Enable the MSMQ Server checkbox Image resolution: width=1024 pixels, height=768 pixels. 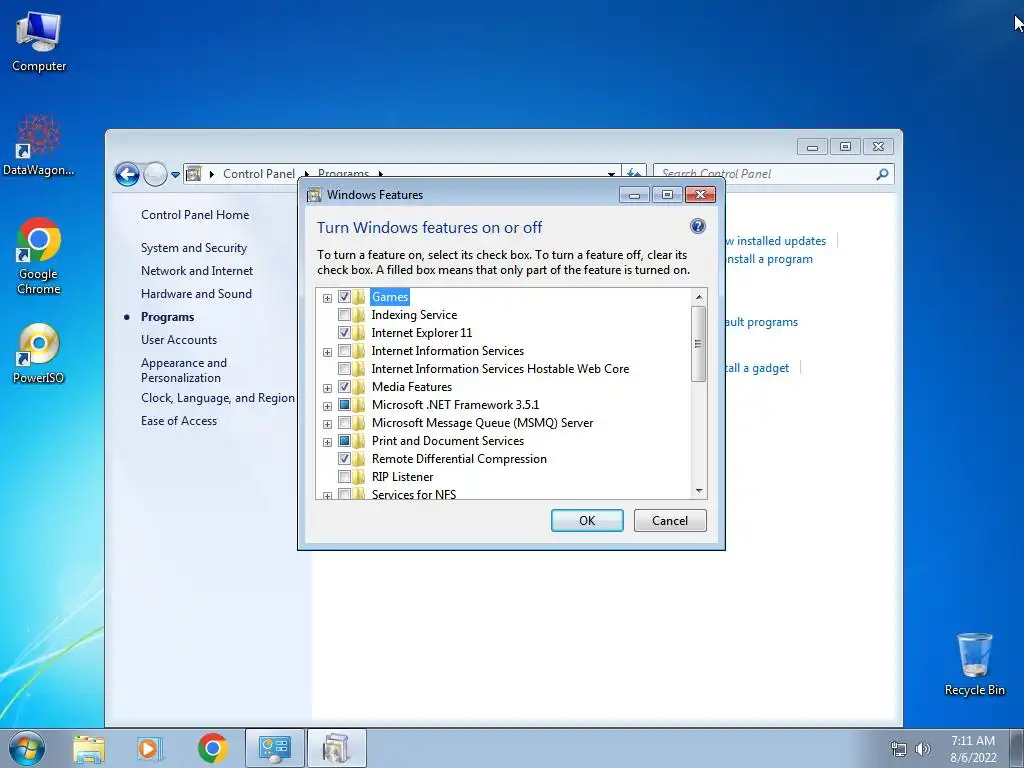click(x=344, y=423)
